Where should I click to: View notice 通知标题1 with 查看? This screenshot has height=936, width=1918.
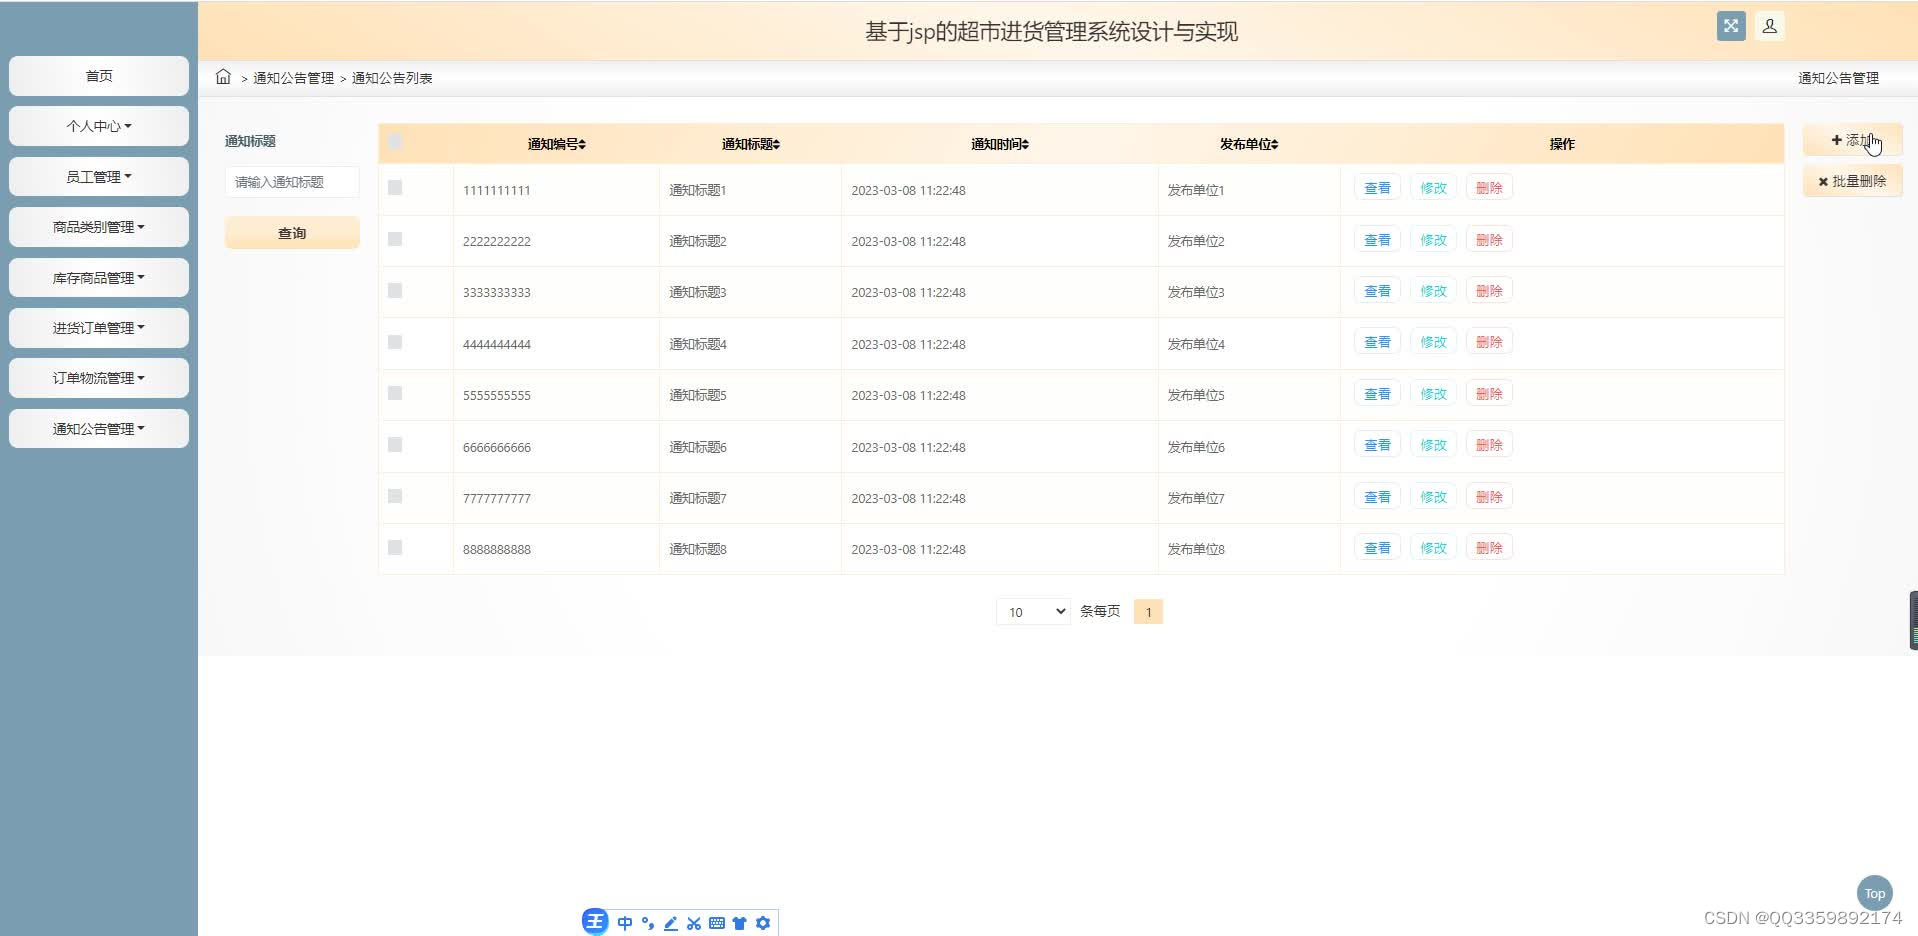click(1377, 188)
